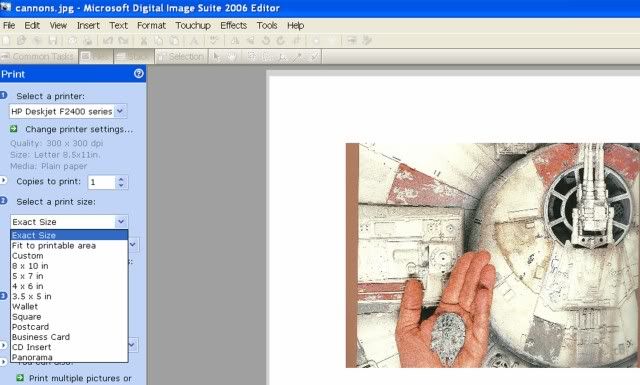
Task: Click the Copy toolbar icon
Action: [x=159, y=40]
